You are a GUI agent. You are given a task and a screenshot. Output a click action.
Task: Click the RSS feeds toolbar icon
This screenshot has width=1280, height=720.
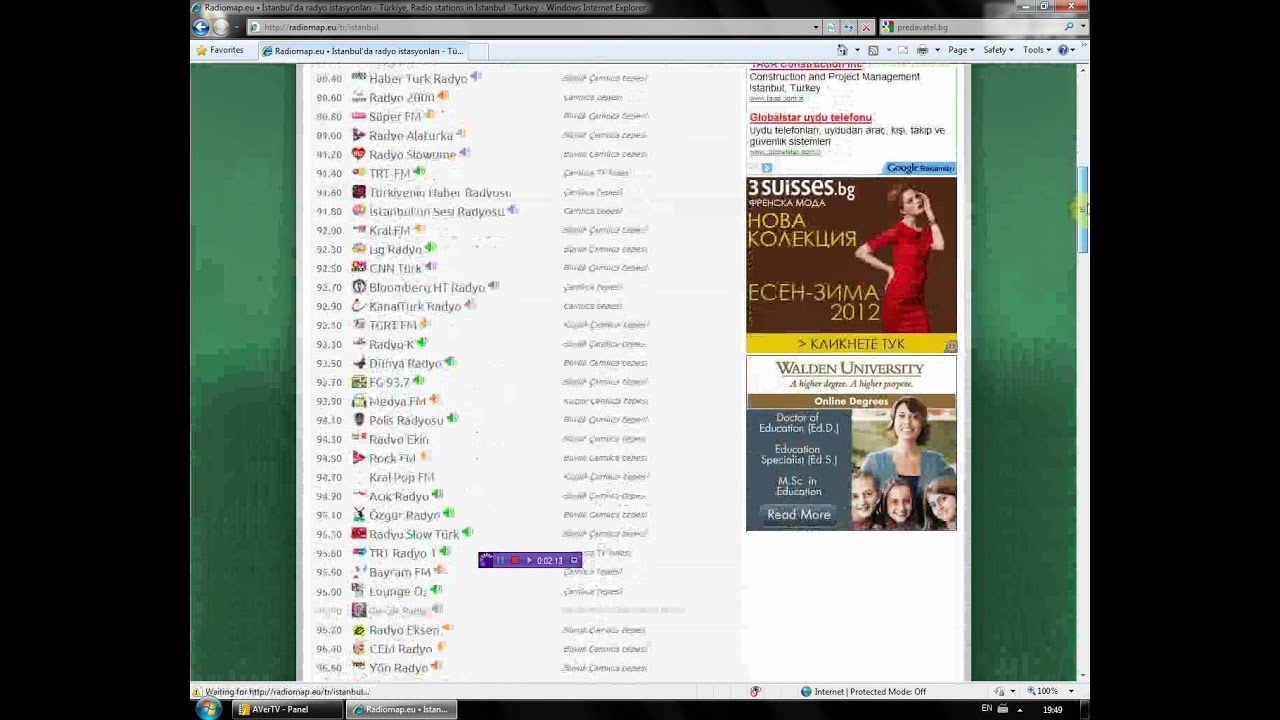(873, 50)
